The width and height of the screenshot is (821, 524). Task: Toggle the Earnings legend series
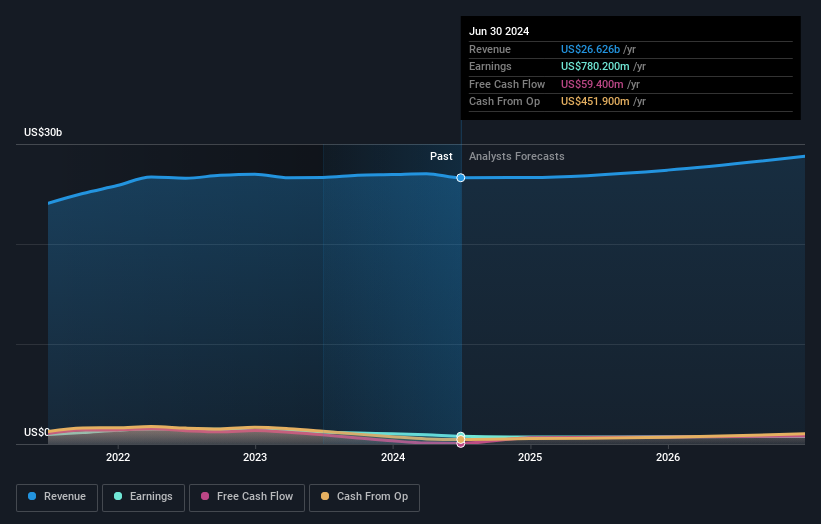(x=143, y=497)
